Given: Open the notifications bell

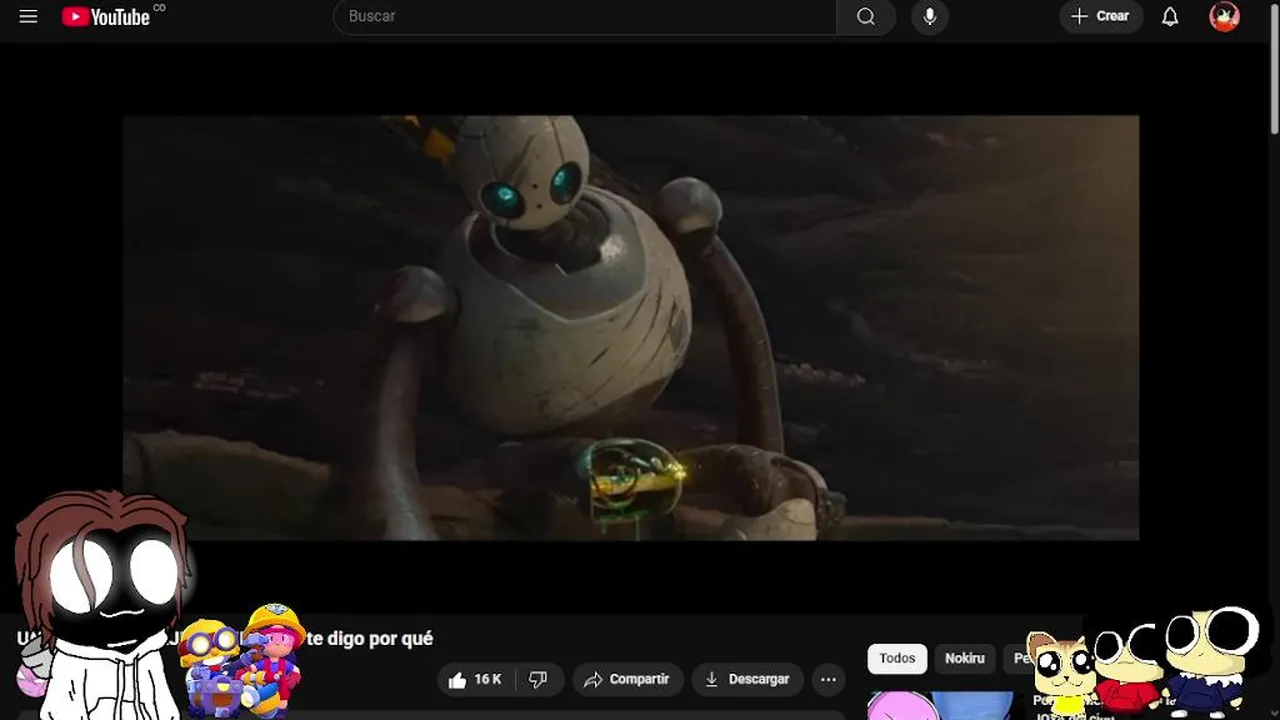Looking at the screenshot, I should pyautogui.click(x=1170, y=16).
